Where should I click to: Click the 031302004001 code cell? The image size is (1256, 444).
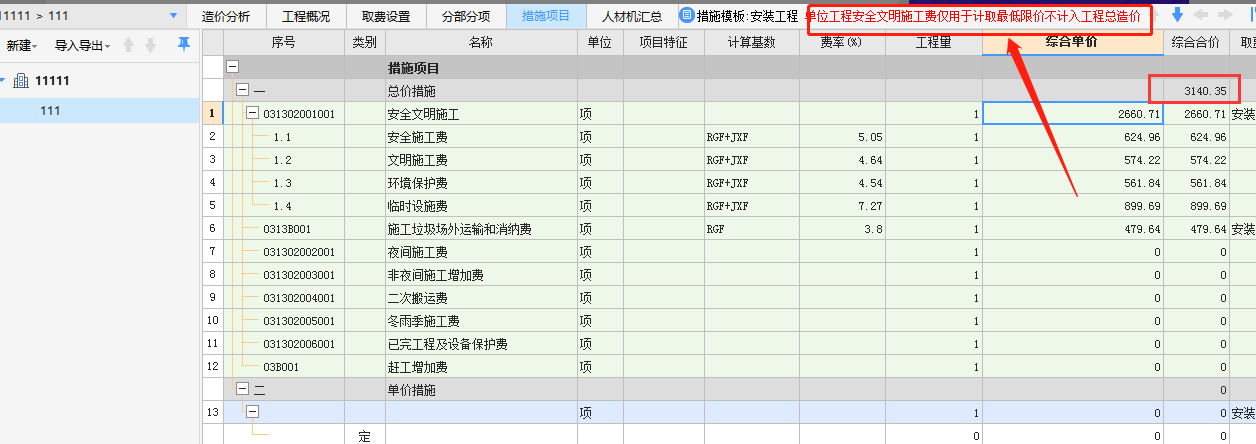coord(284,298)
